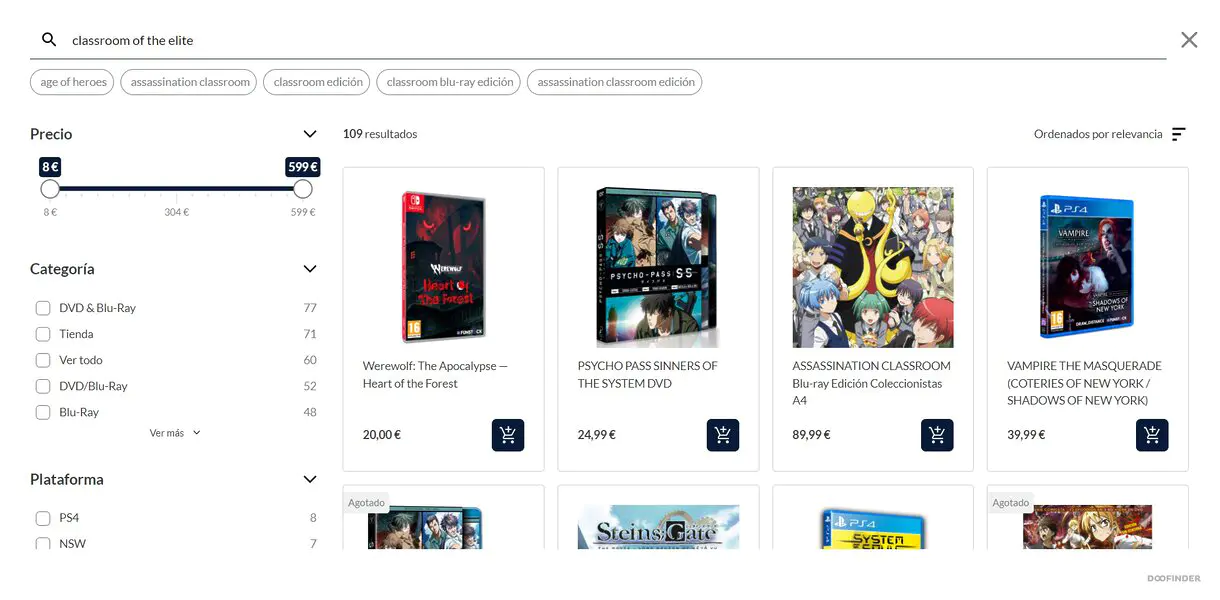Pick 'assassination classroom edición' suggestion chip

[x=616, y=82]
